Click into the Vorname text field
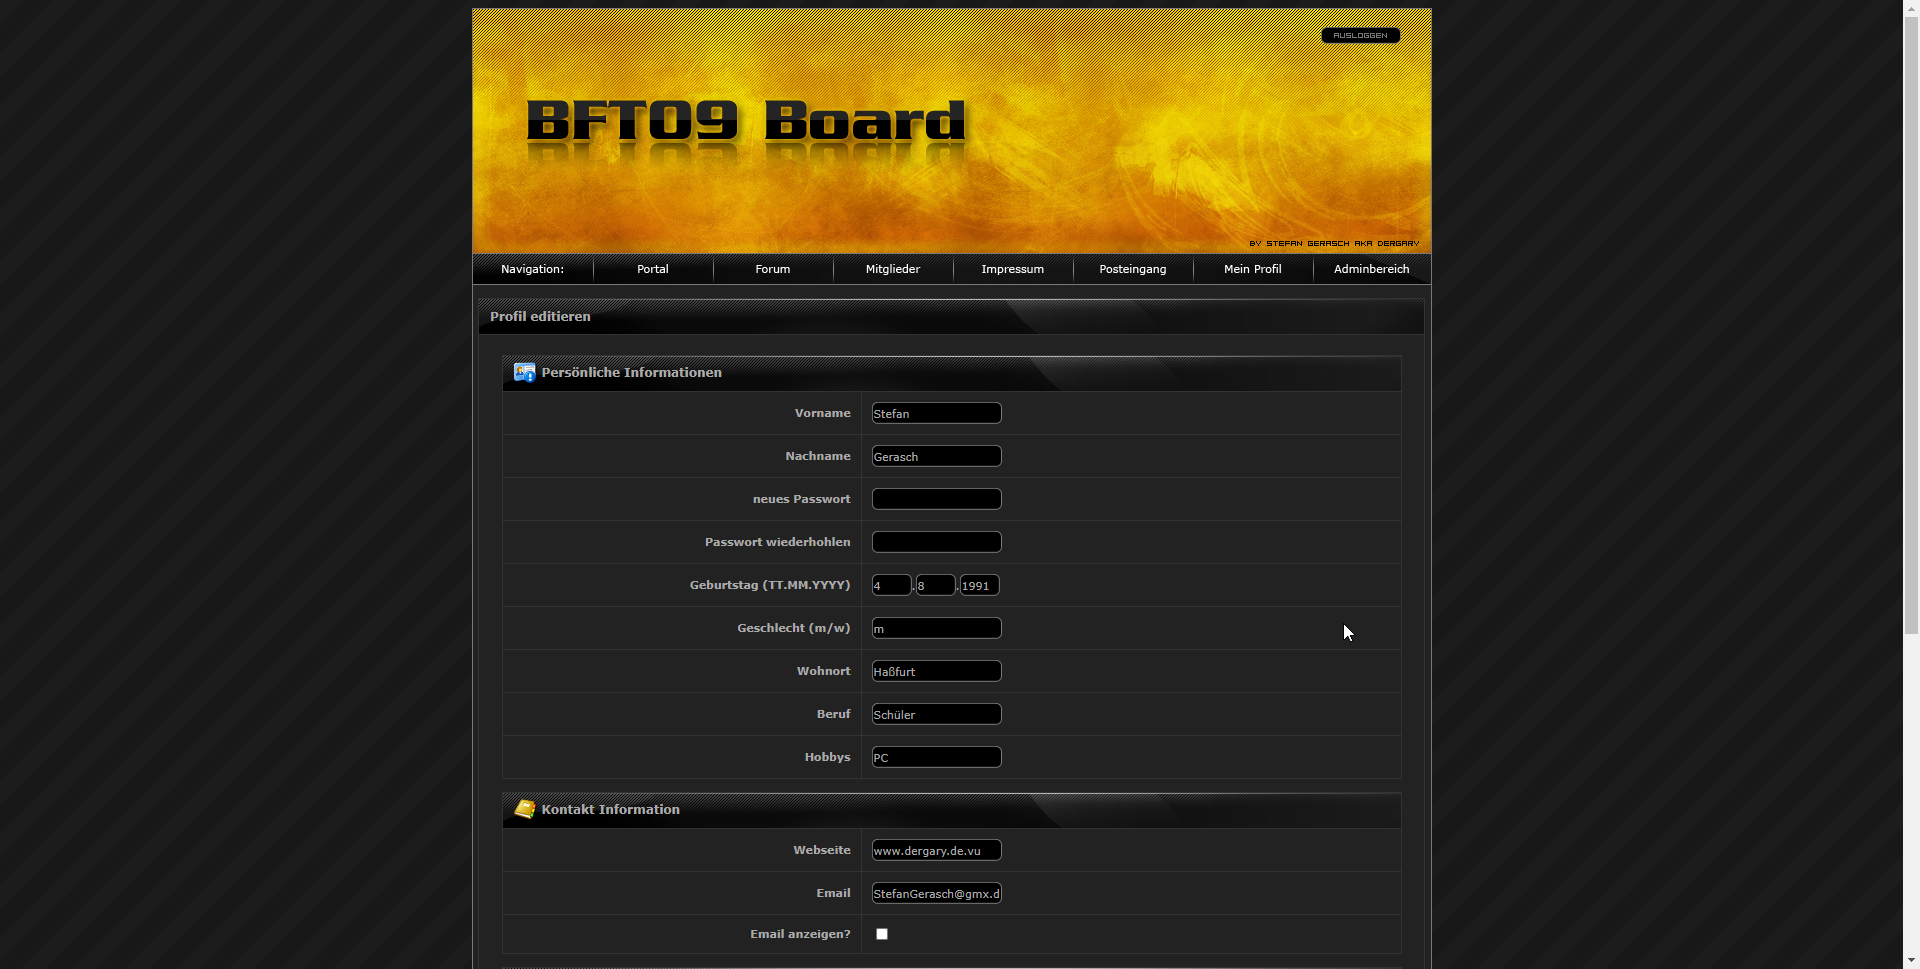 [x=936, y=413]
